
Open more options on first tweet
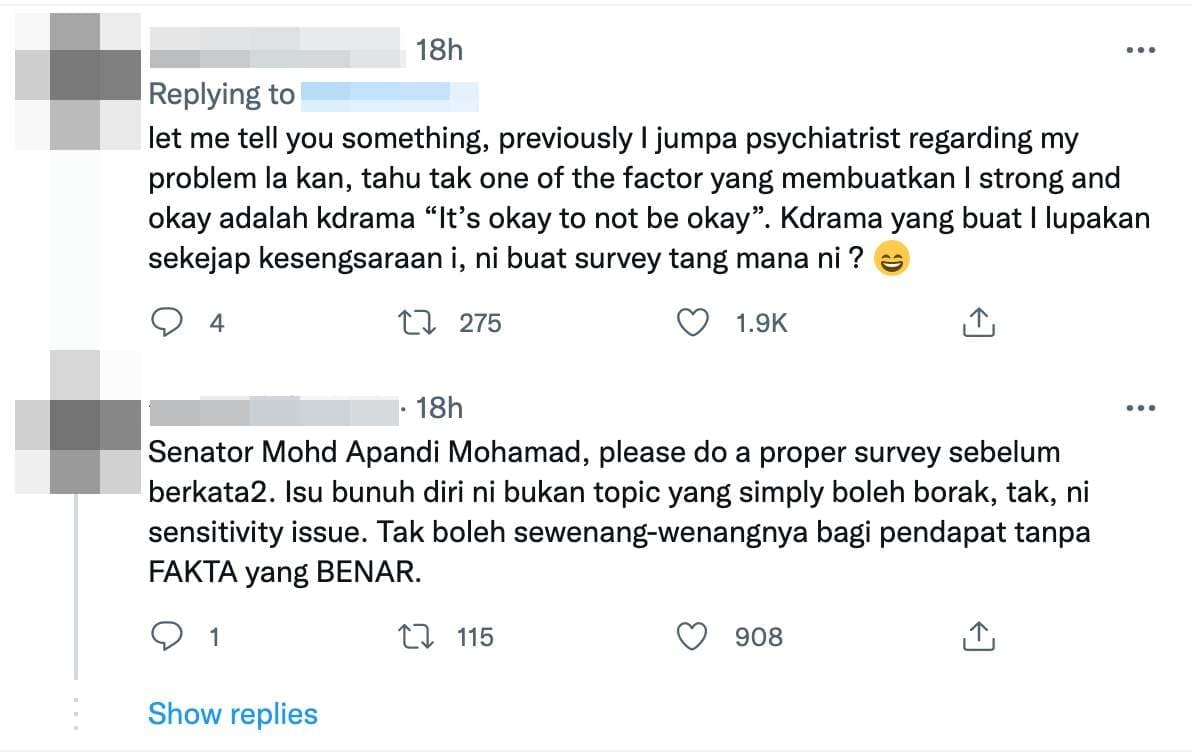[x=1140, y=50]
